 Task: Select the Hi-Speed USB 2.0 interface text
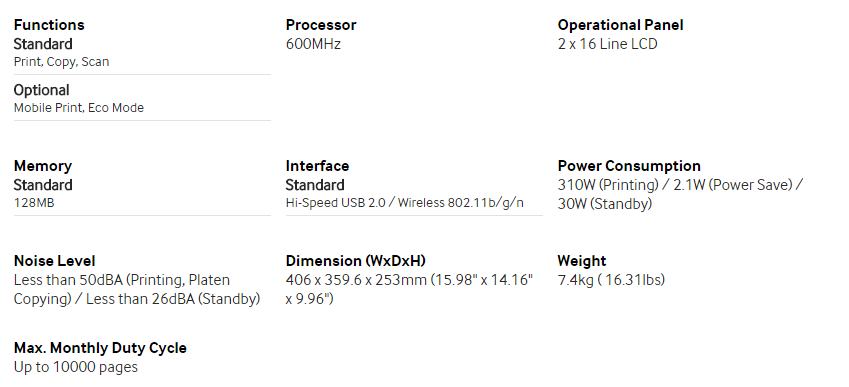[336, 203]
